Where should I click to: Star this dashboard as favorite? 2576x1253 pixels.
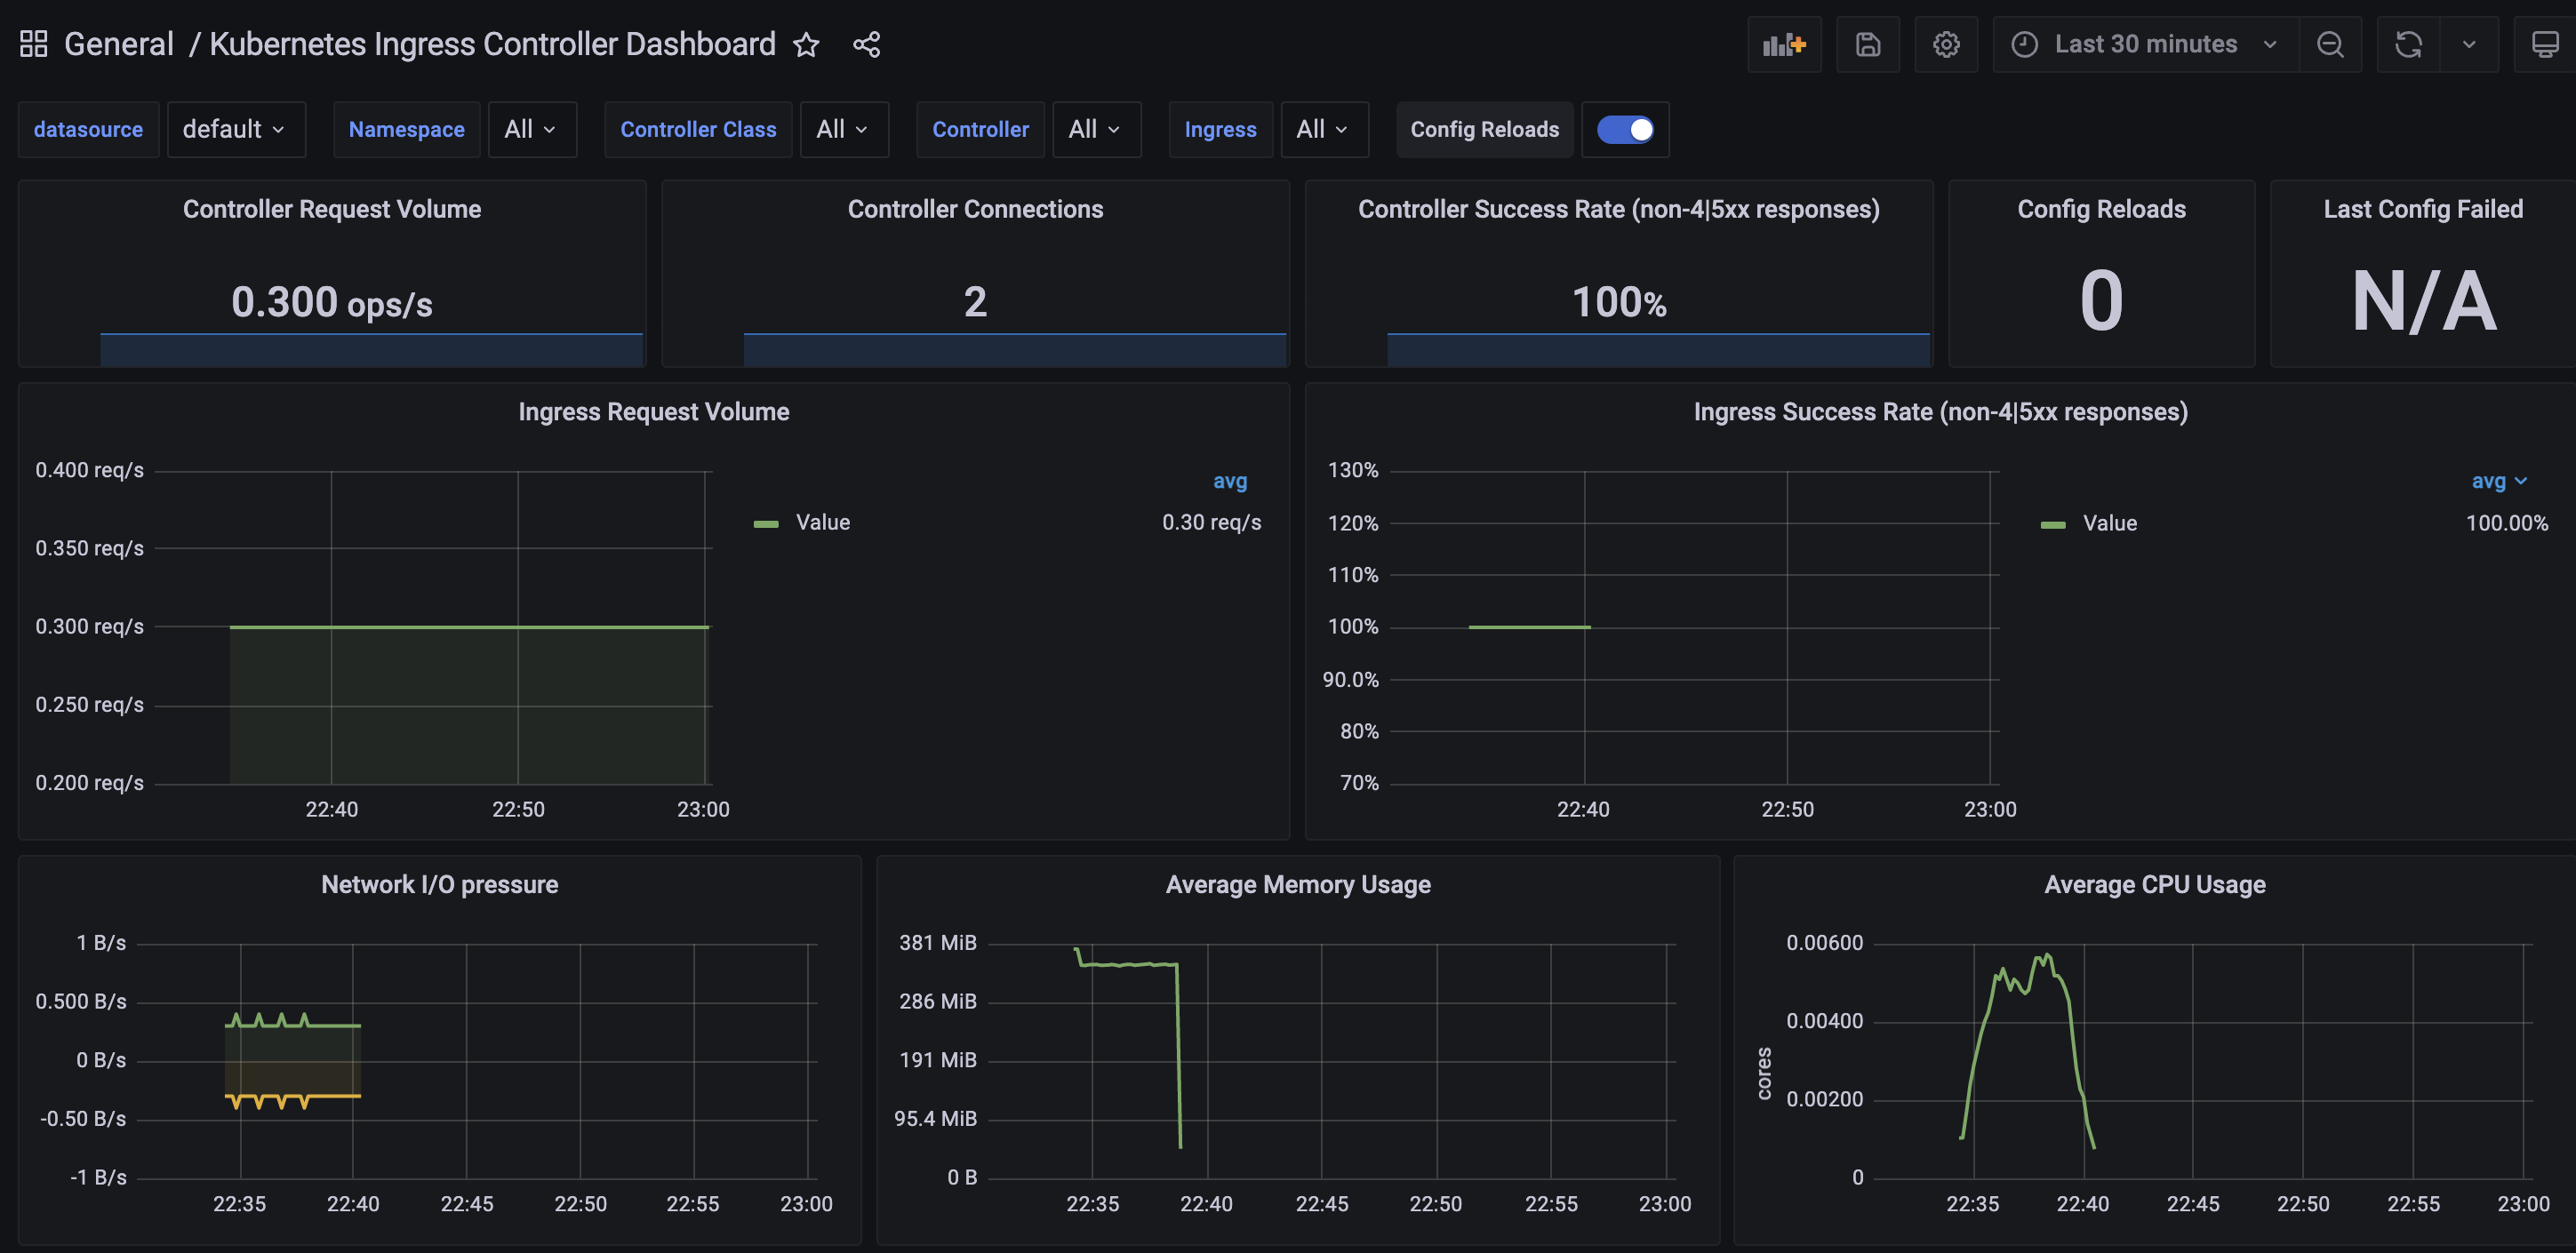806,45
